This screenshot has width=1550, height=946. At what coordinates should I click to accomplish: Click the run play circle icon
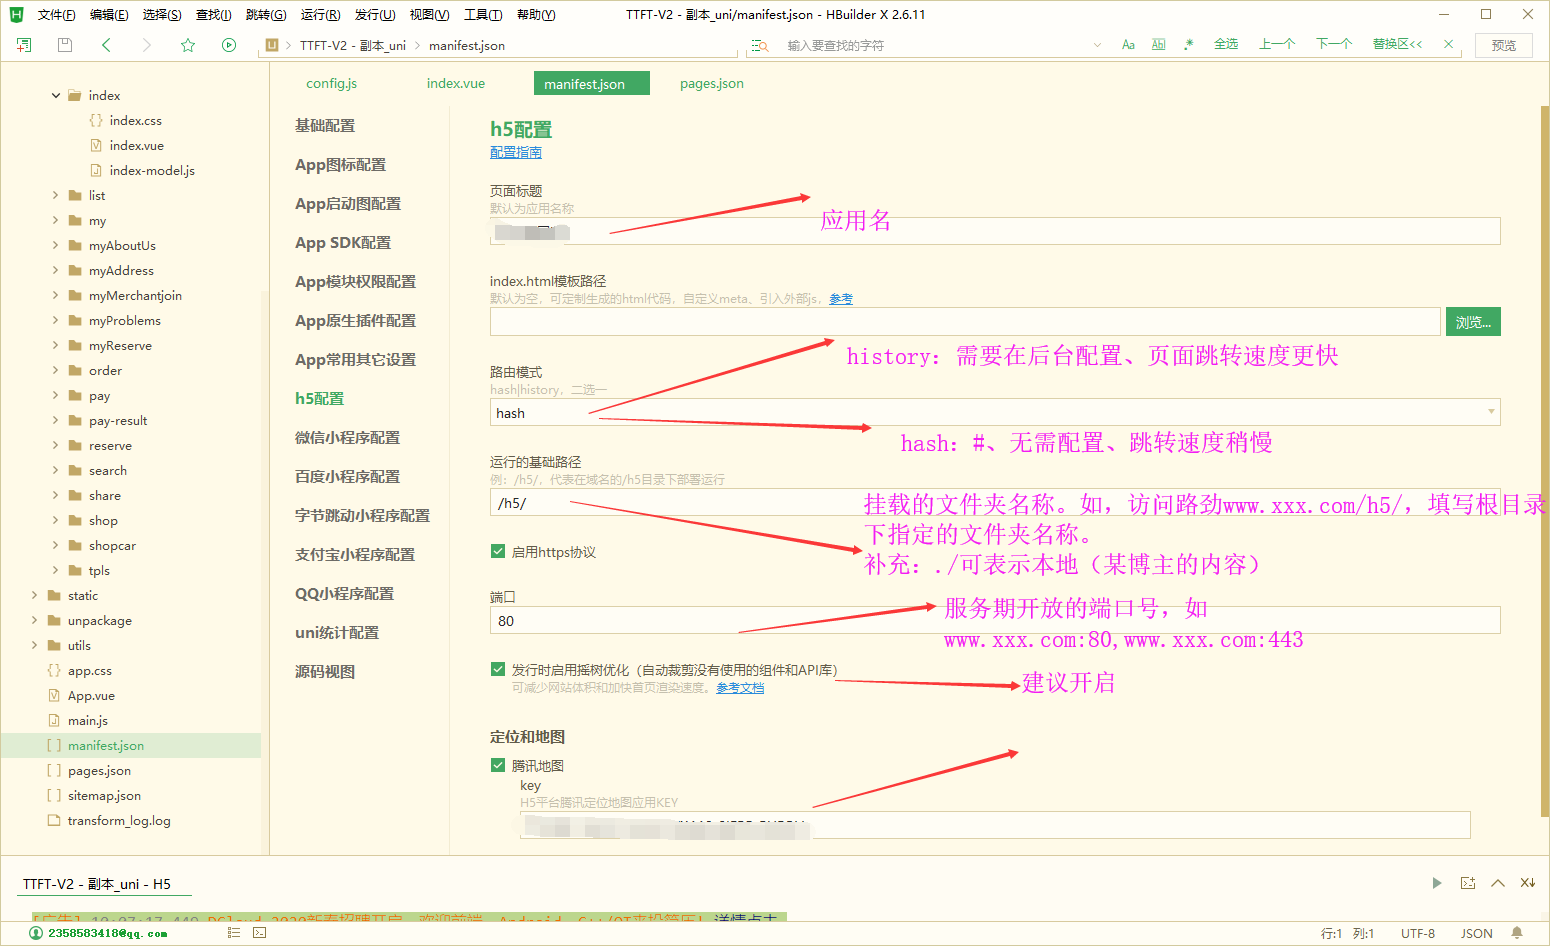pos(229,45)
